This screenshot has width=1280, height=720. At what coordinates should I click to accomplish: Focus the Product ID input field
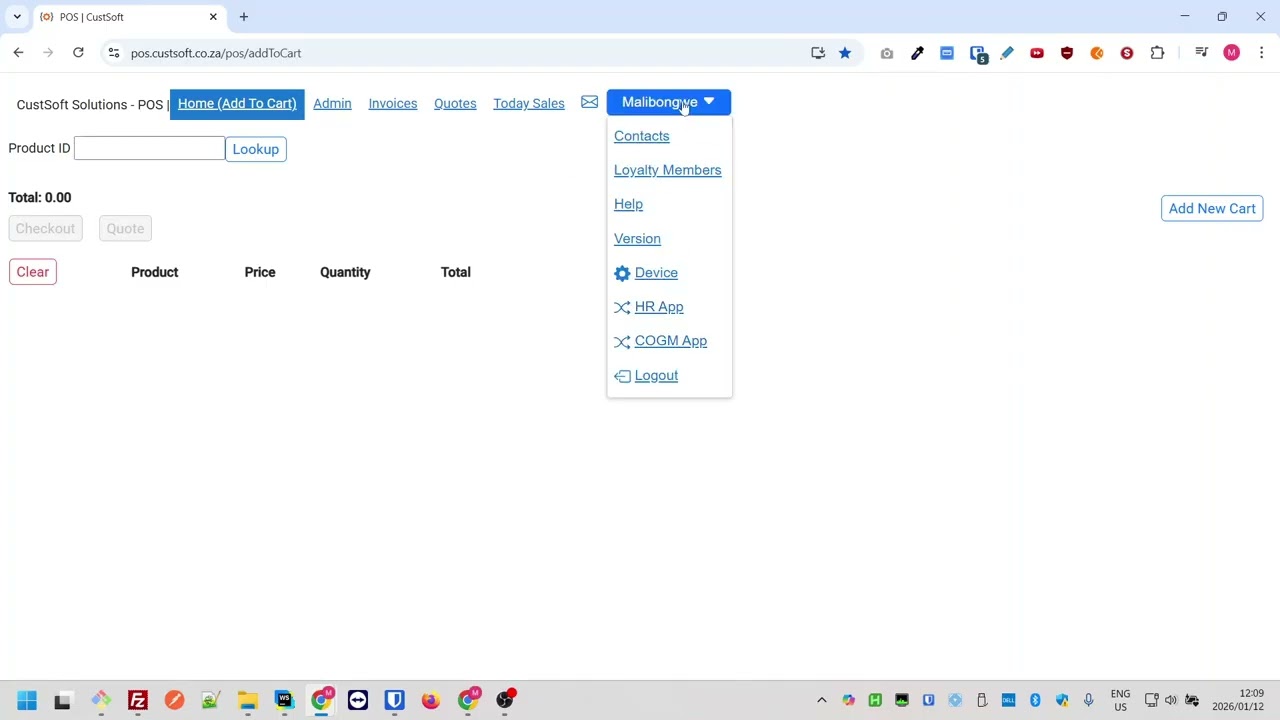pos(149,148)
